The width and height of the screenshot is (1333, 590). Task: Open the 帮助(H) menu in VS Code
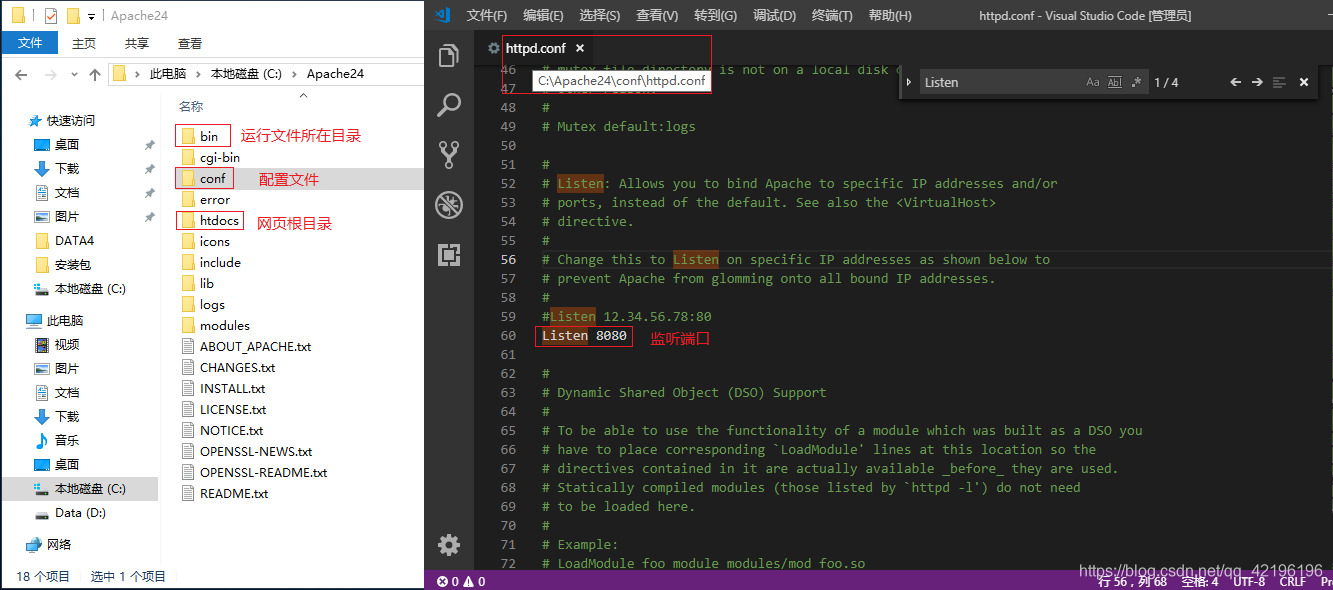point(890,16)
